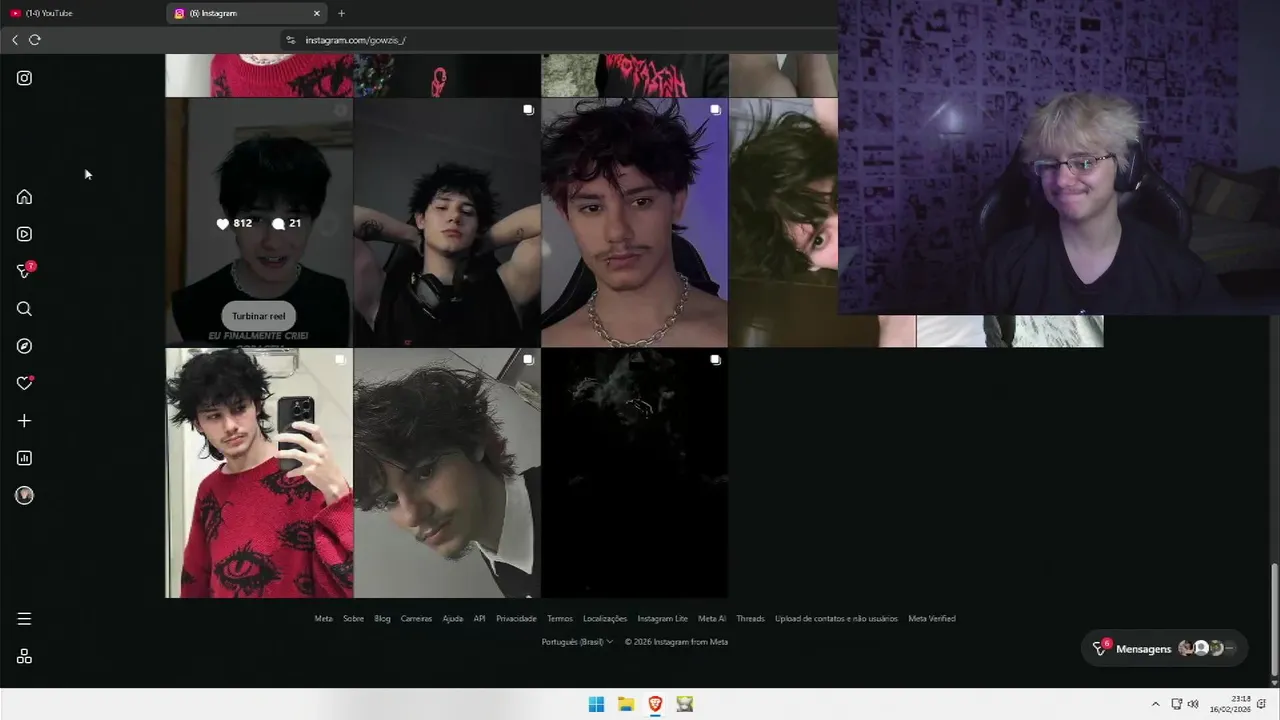
Task: Open API footer link
Action: 479,619
